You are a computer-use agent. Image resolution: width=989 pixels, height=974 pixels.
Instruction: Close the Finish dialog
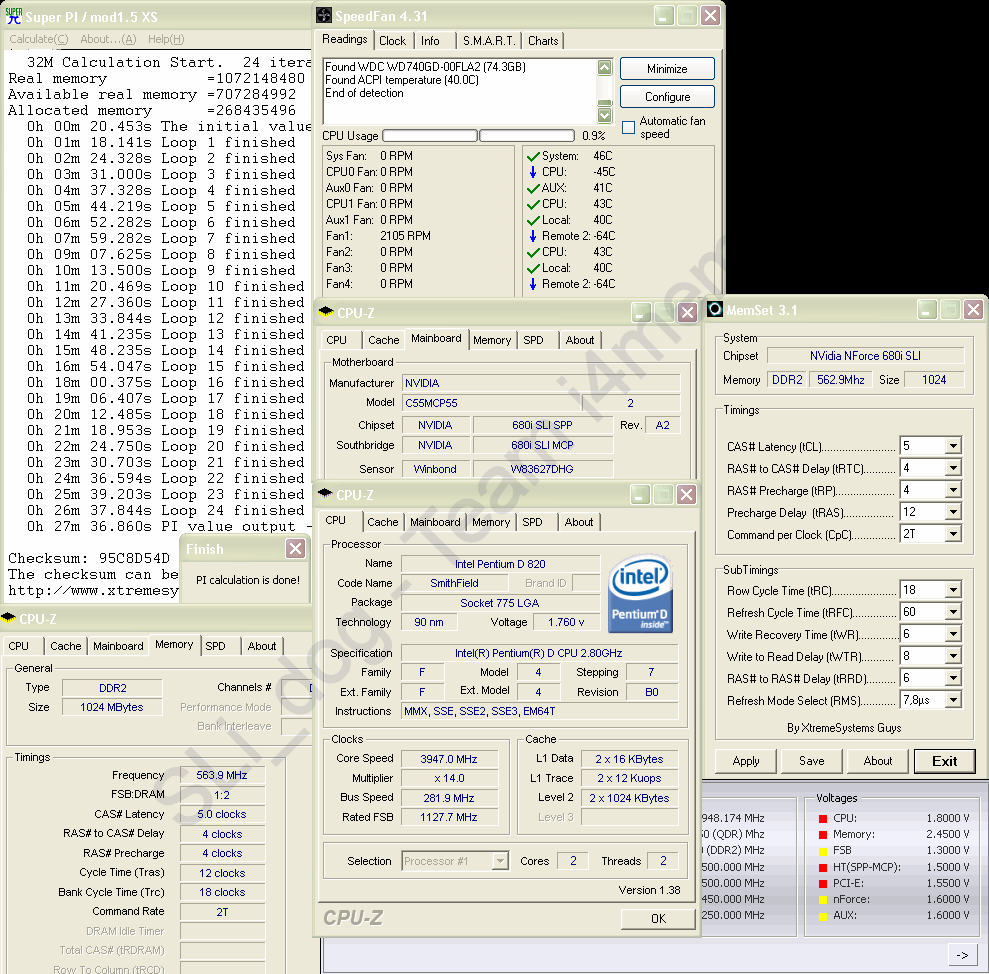coord(295,548)
